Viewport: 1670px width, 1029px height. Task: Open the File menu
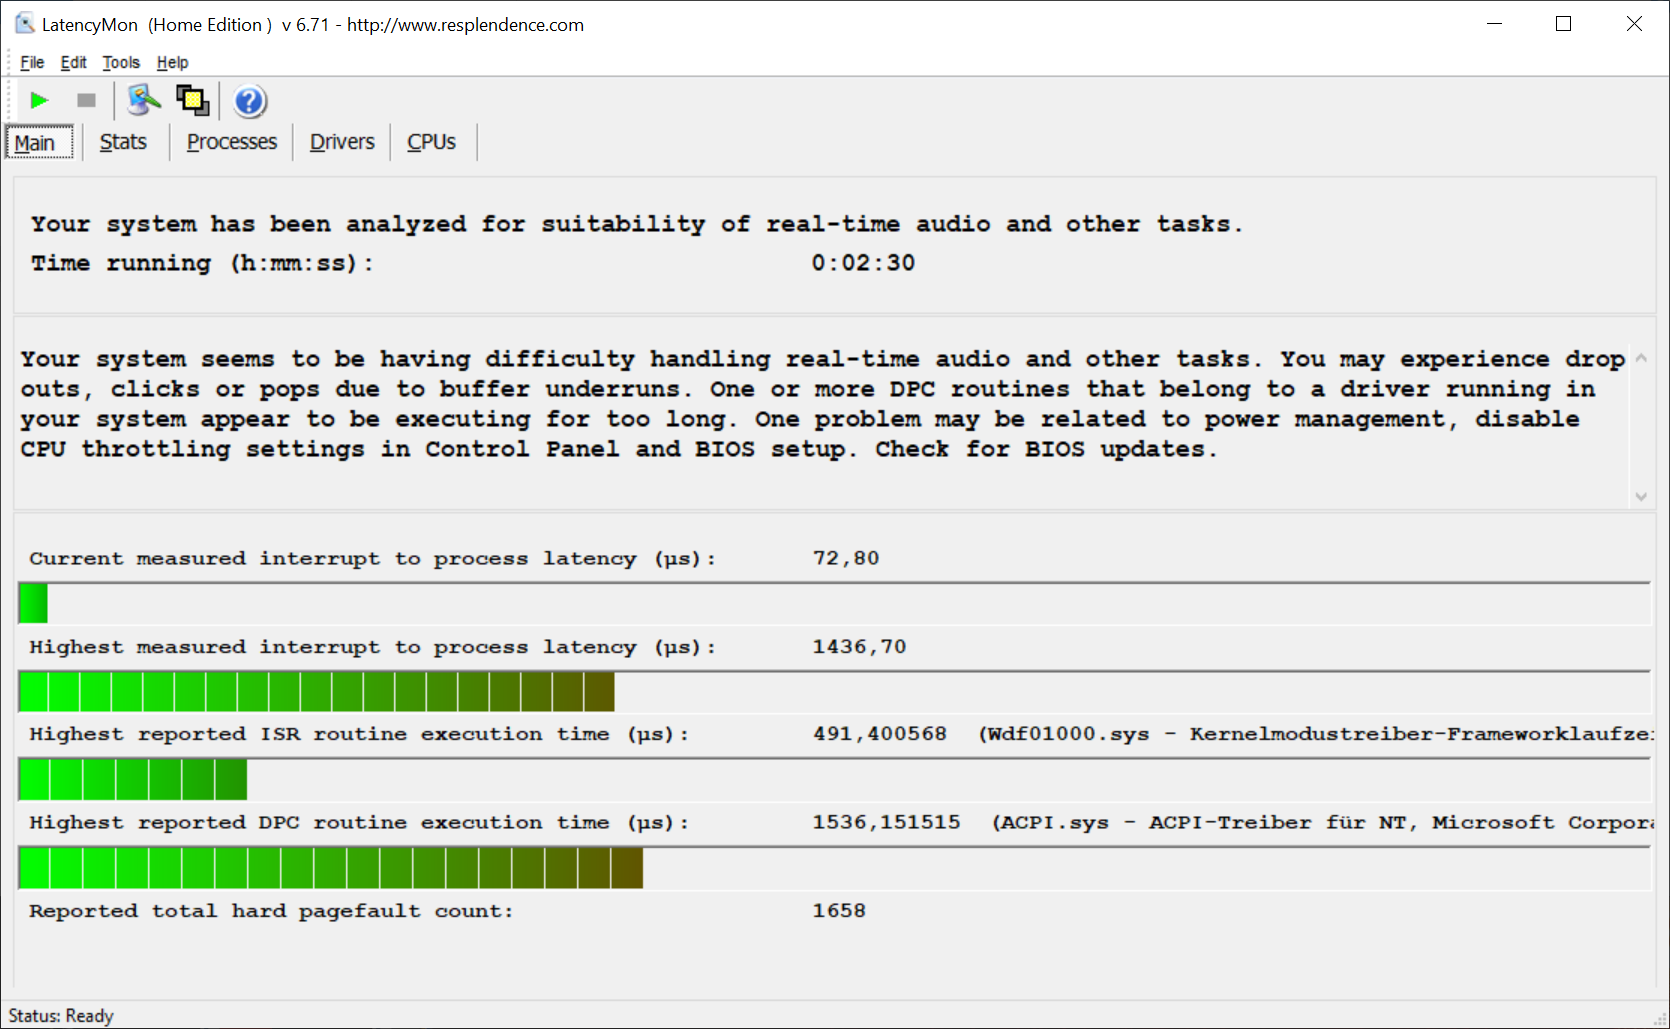pos(32,62)
